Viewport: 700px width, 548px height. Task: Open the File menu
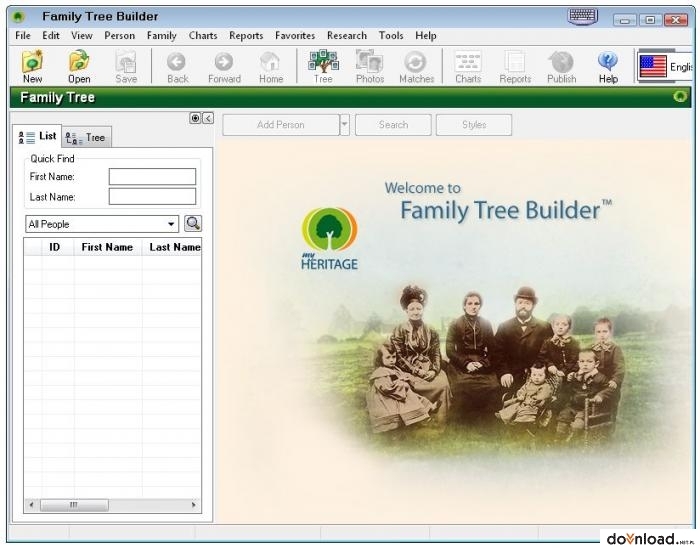tap(23, 36)
